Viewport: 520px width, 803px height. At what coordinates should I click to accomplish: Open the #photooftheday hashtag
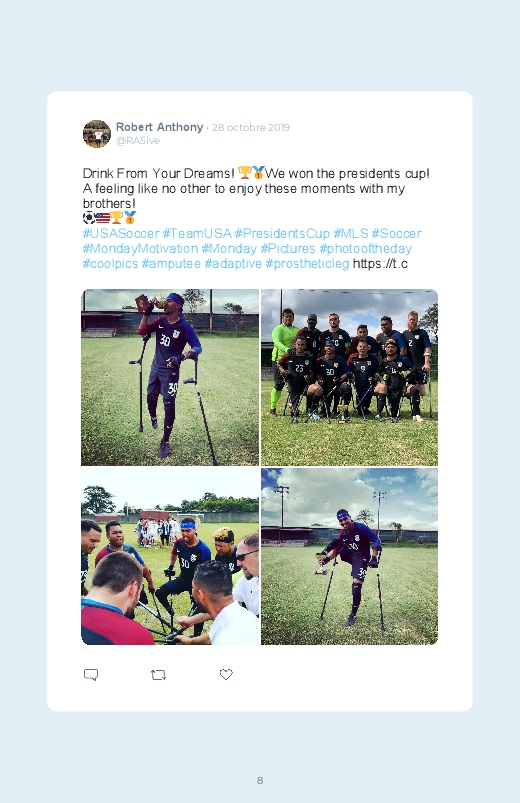click(366, 248)
